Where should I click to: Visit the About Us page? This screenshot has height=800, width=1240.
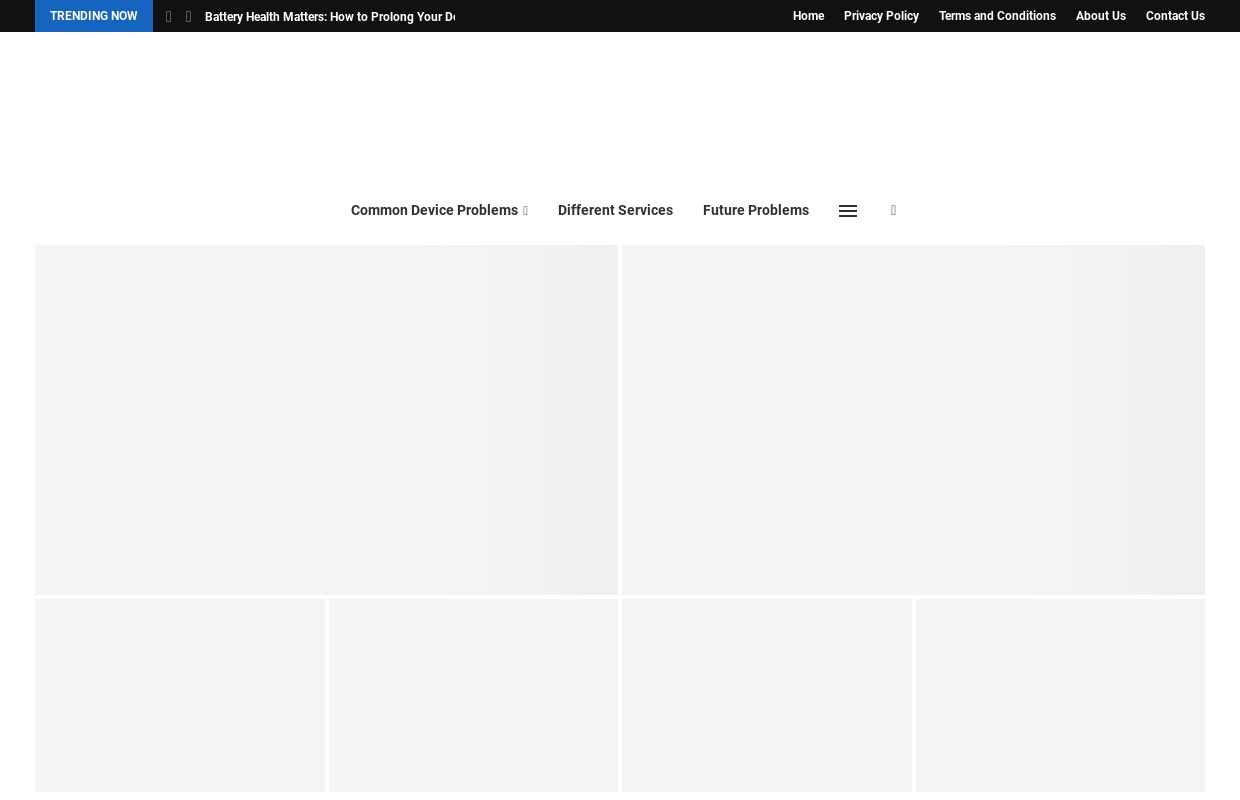pyautogui.click(x=1100, y=16)
